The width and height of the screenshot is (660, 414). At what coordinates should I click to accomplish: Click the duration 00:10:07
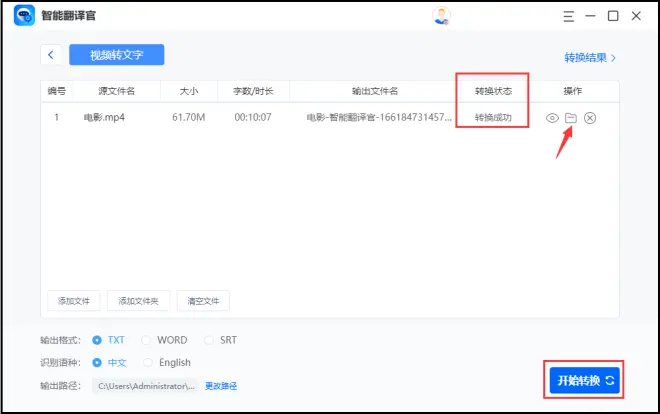click(x=253, y=117)
